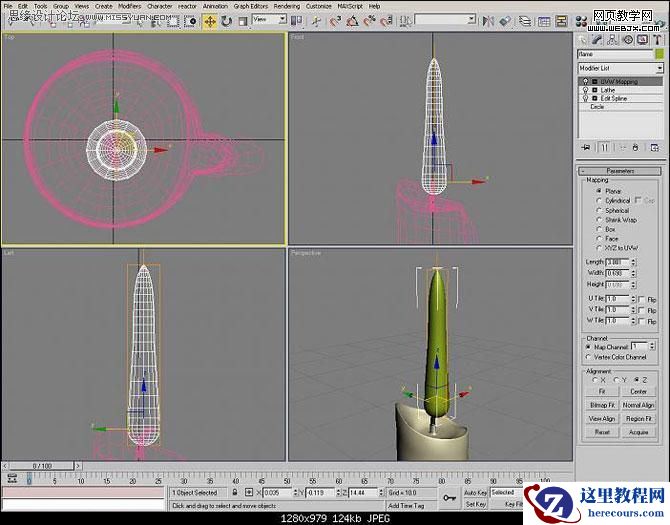
Task: Click the Mirror tool icon
Action: (488, 21)
